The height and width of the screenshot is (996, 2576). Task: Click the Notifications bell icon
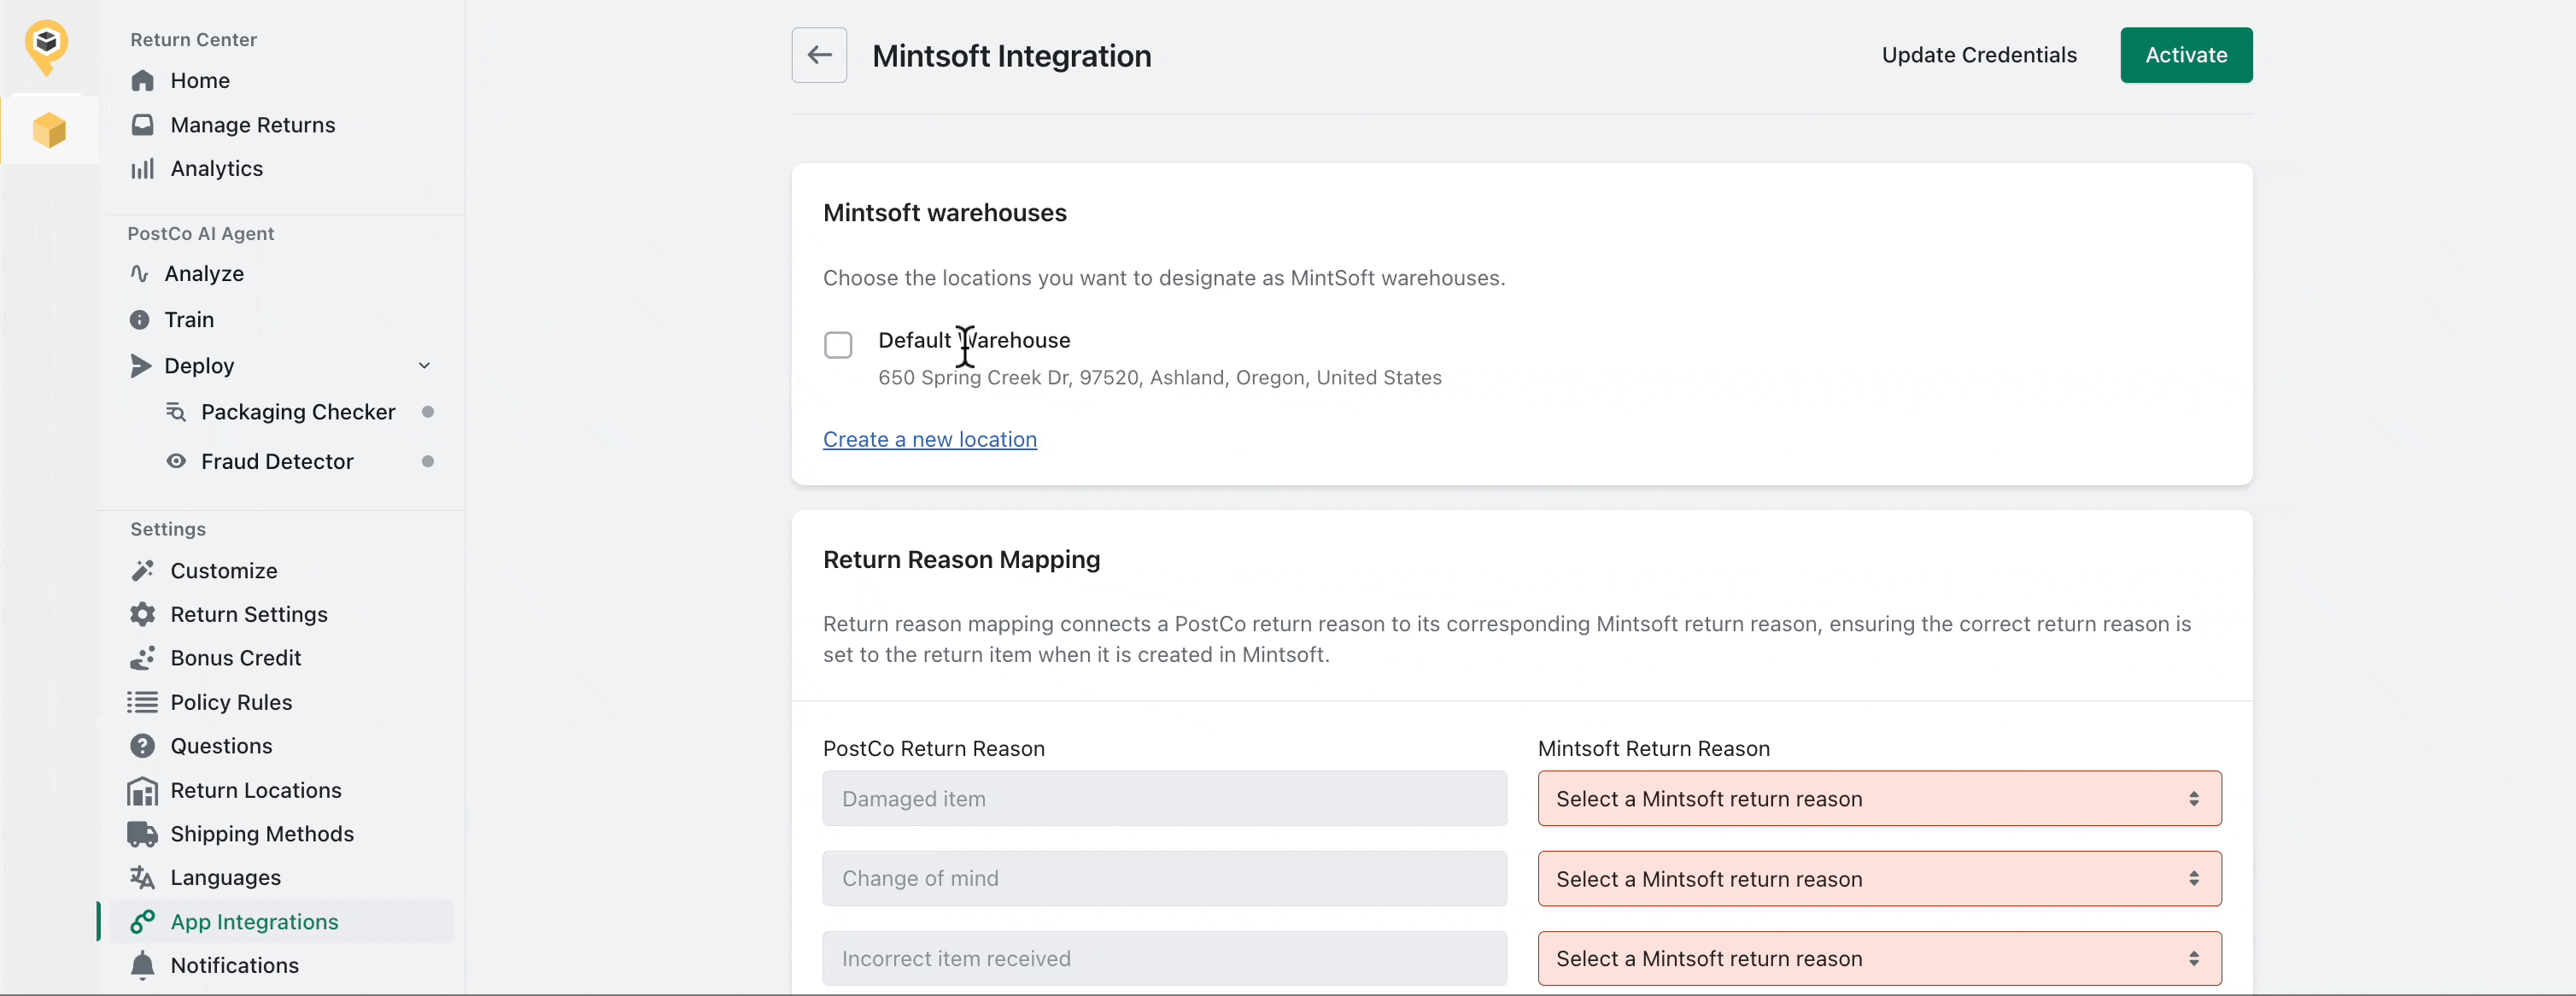(x=143, y=965)
